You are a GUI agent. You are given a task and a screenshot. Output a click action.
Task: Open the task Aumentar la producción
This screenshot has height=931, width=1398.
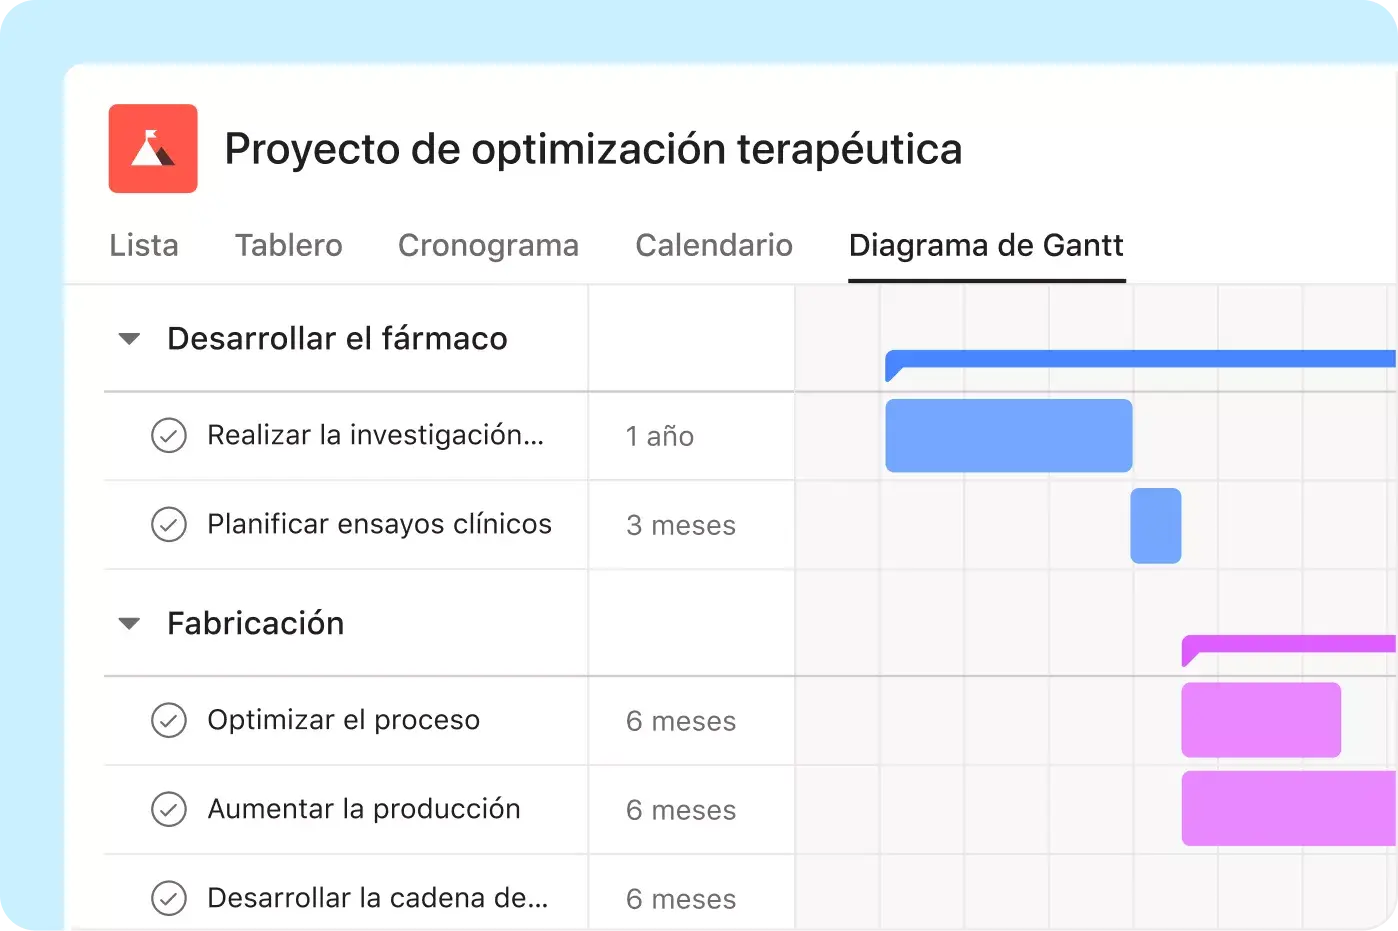point(364,809)
